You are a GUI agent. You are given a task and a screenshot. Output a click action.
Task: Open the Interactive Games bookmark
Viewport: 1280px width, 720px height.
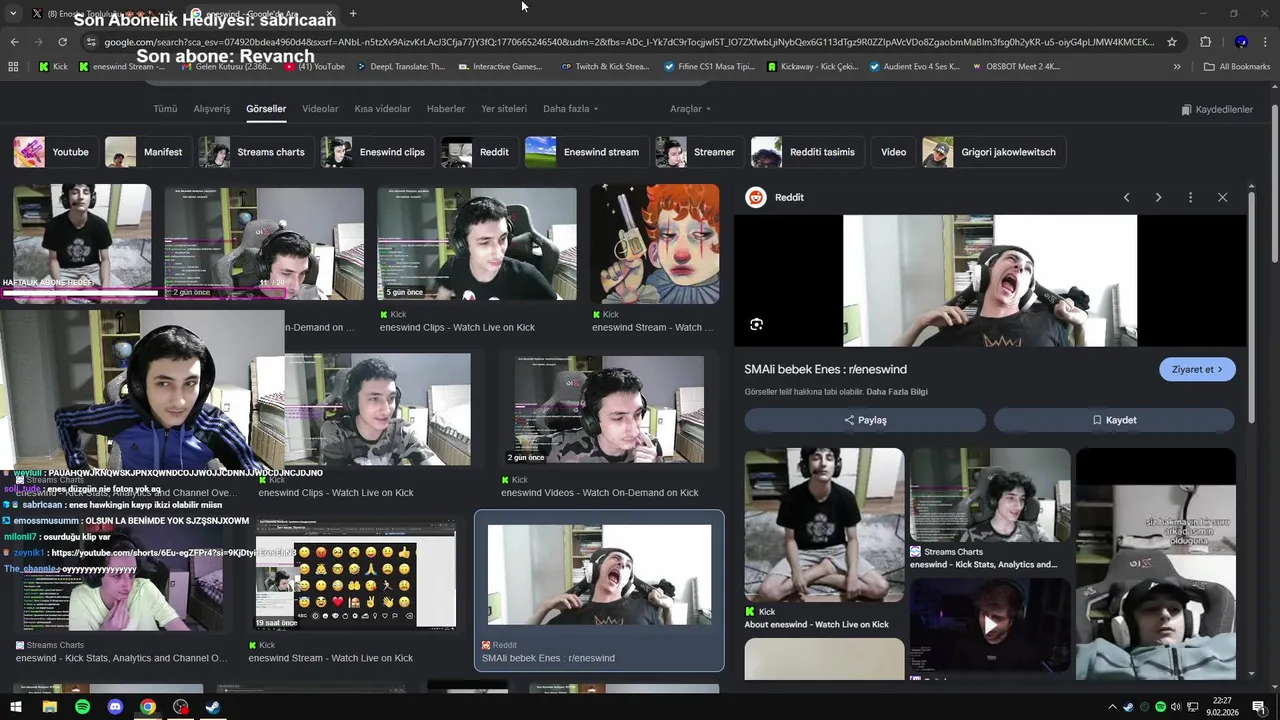pyautogui.click(x=500, y=67)
